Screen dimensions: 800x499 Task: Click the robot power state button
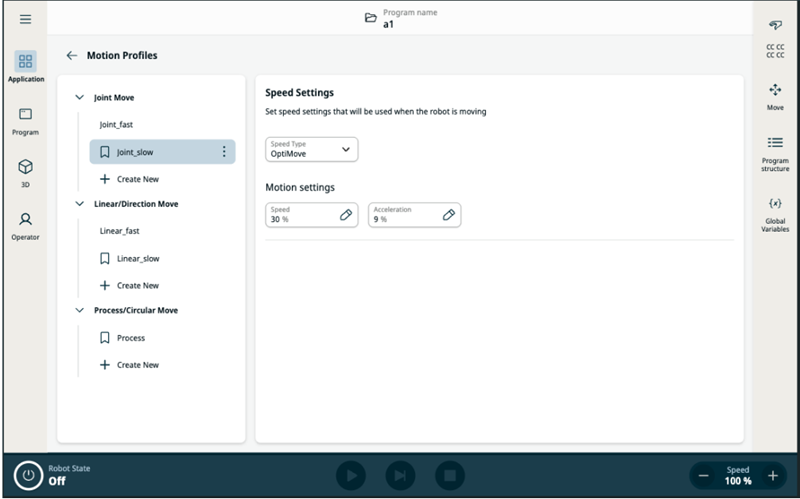pyautogui.click(x=29, y=475)
